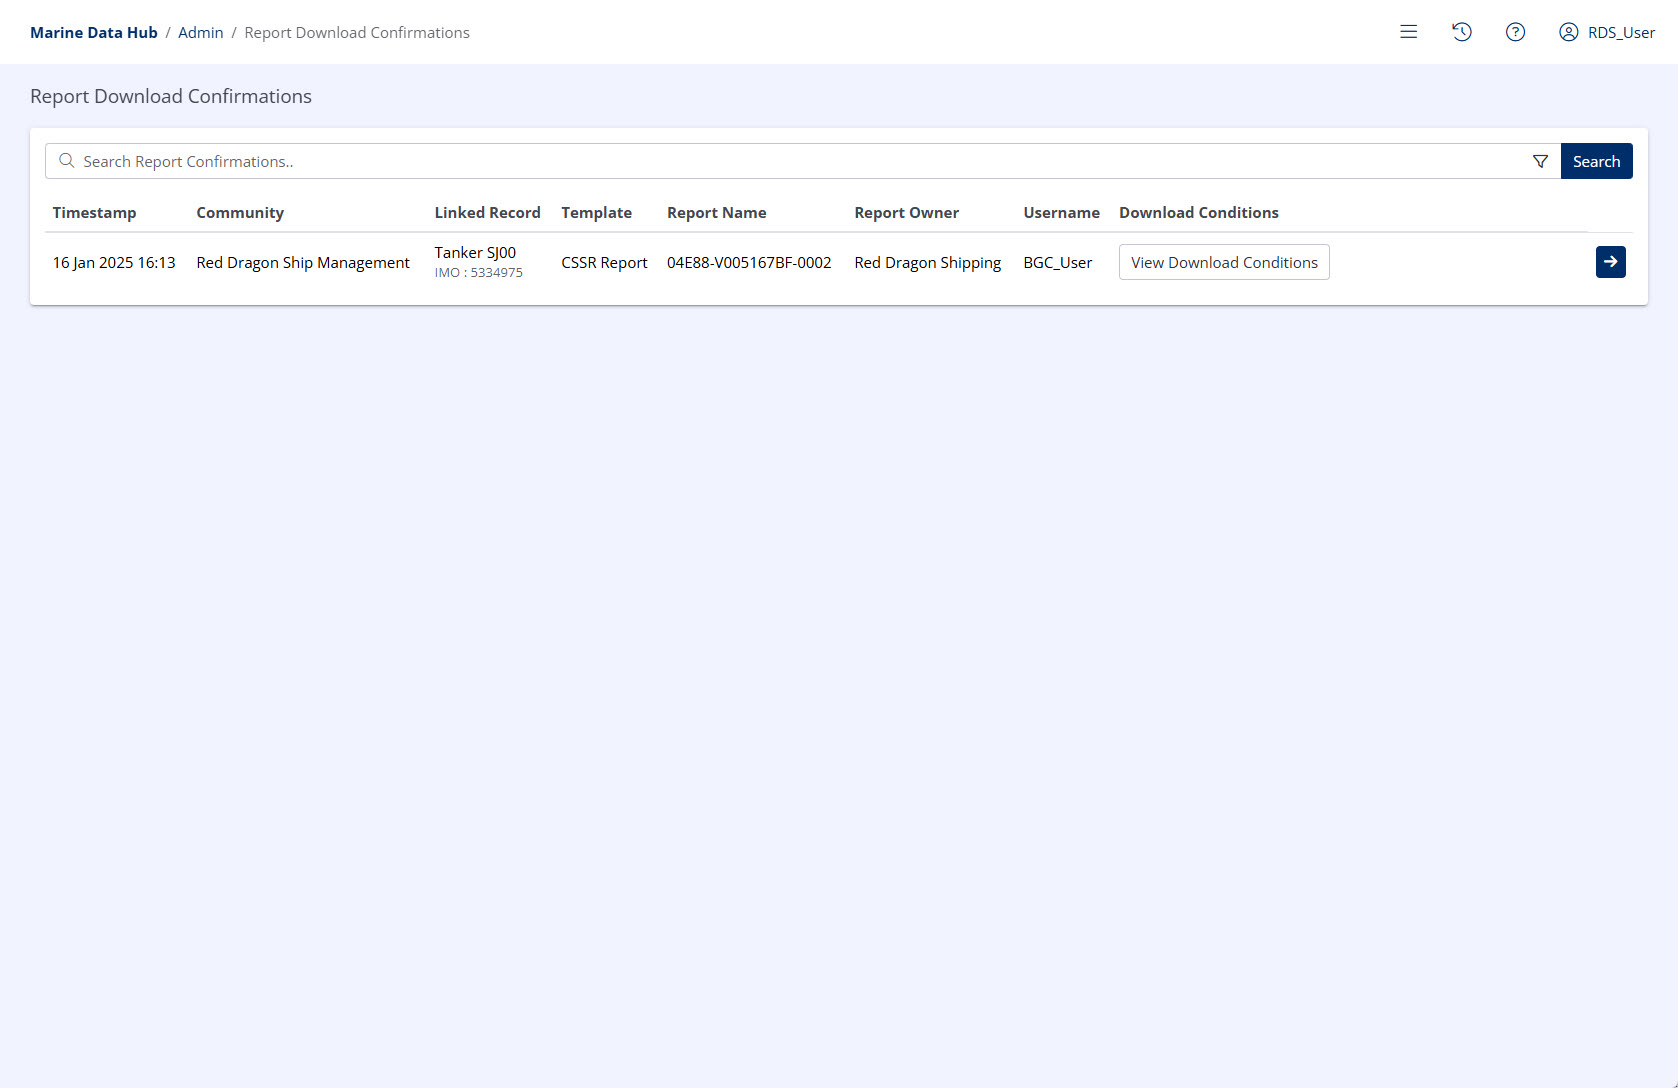The height and width of the screenshot is (1088, 1678).
Task: Select the Username column header
Action: [1061, 212]
